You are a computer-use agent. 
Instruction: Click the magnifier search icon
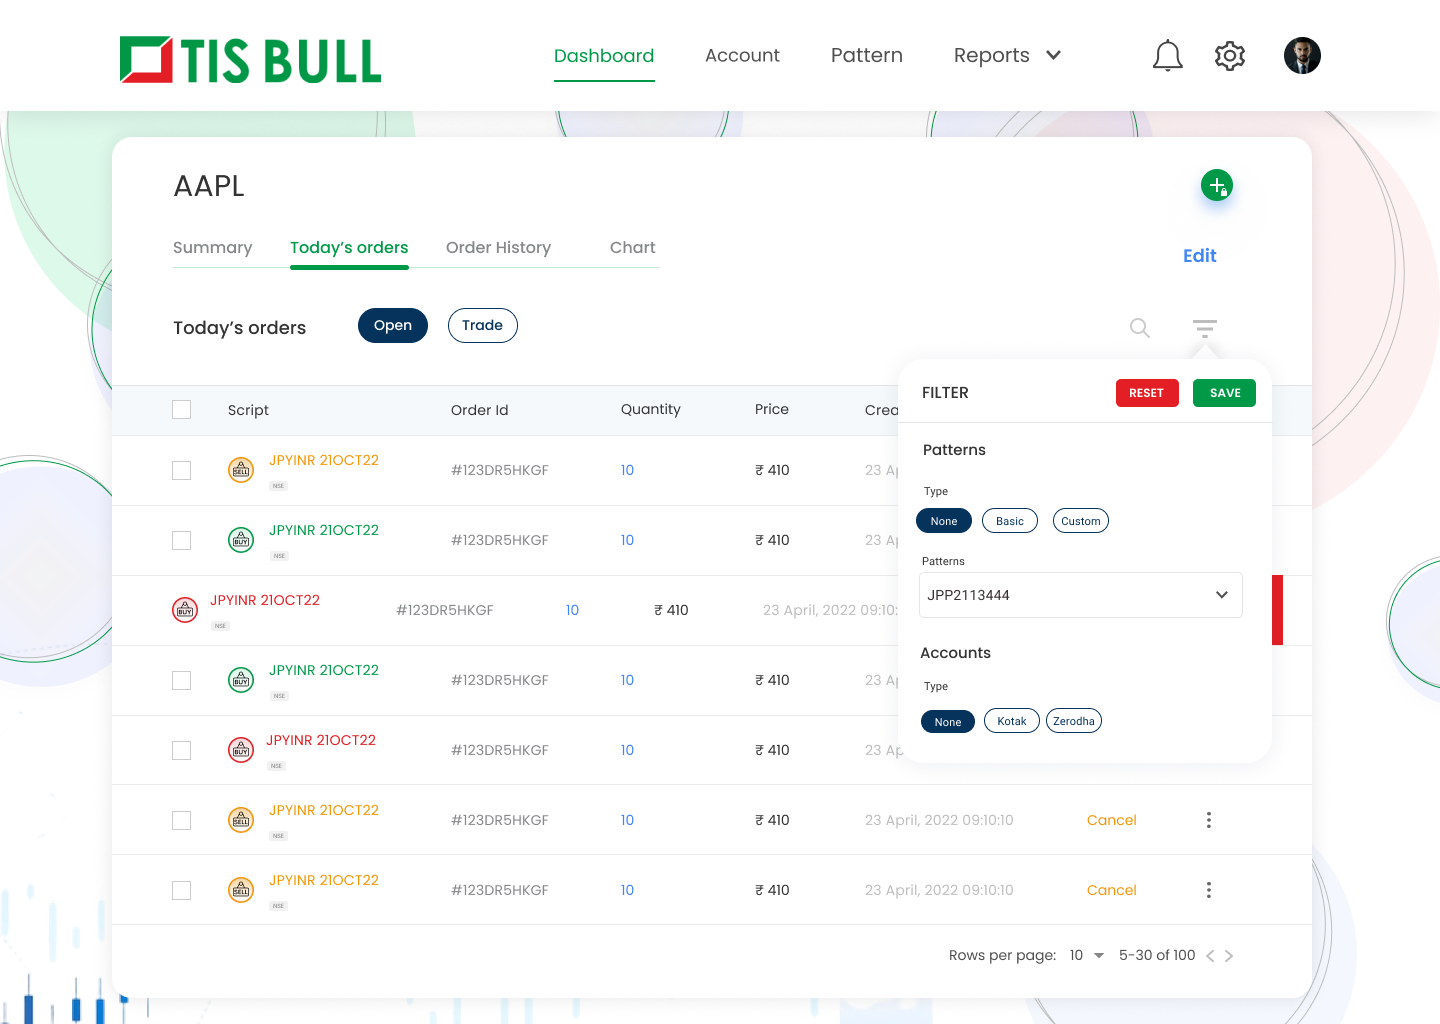click(1140, 327)
